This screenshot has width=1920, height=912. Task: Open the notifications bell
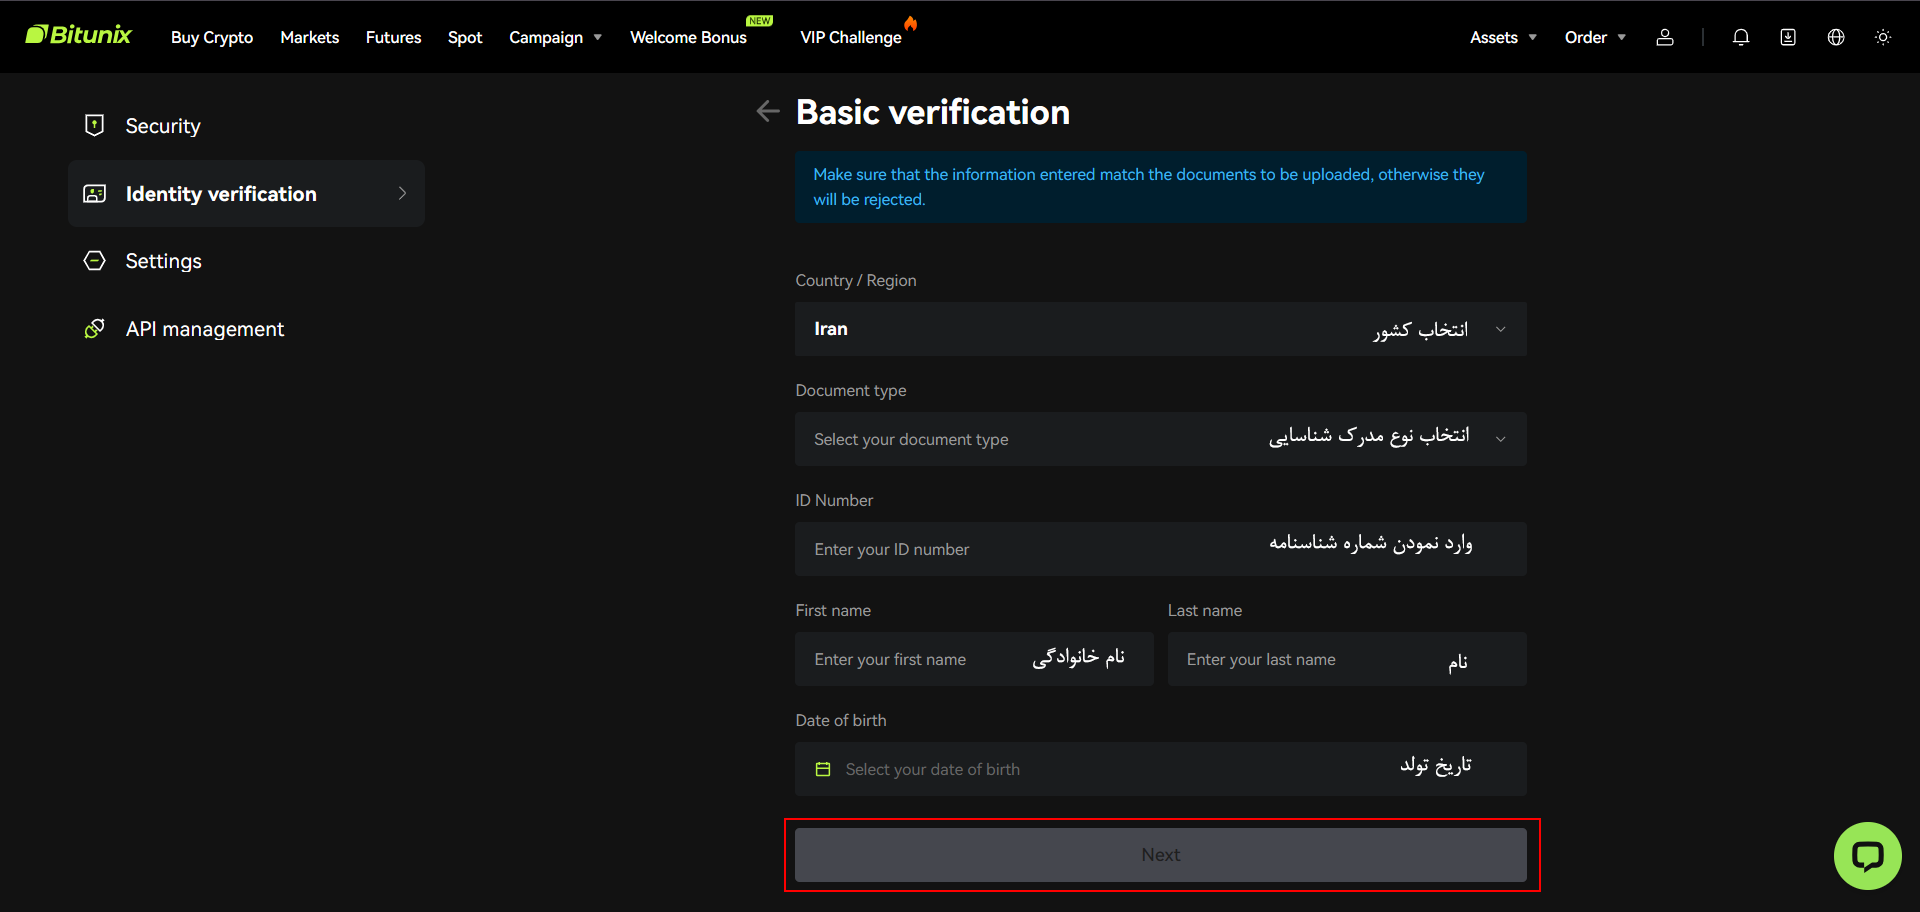pyautogui.click(x=1740, y=37)
